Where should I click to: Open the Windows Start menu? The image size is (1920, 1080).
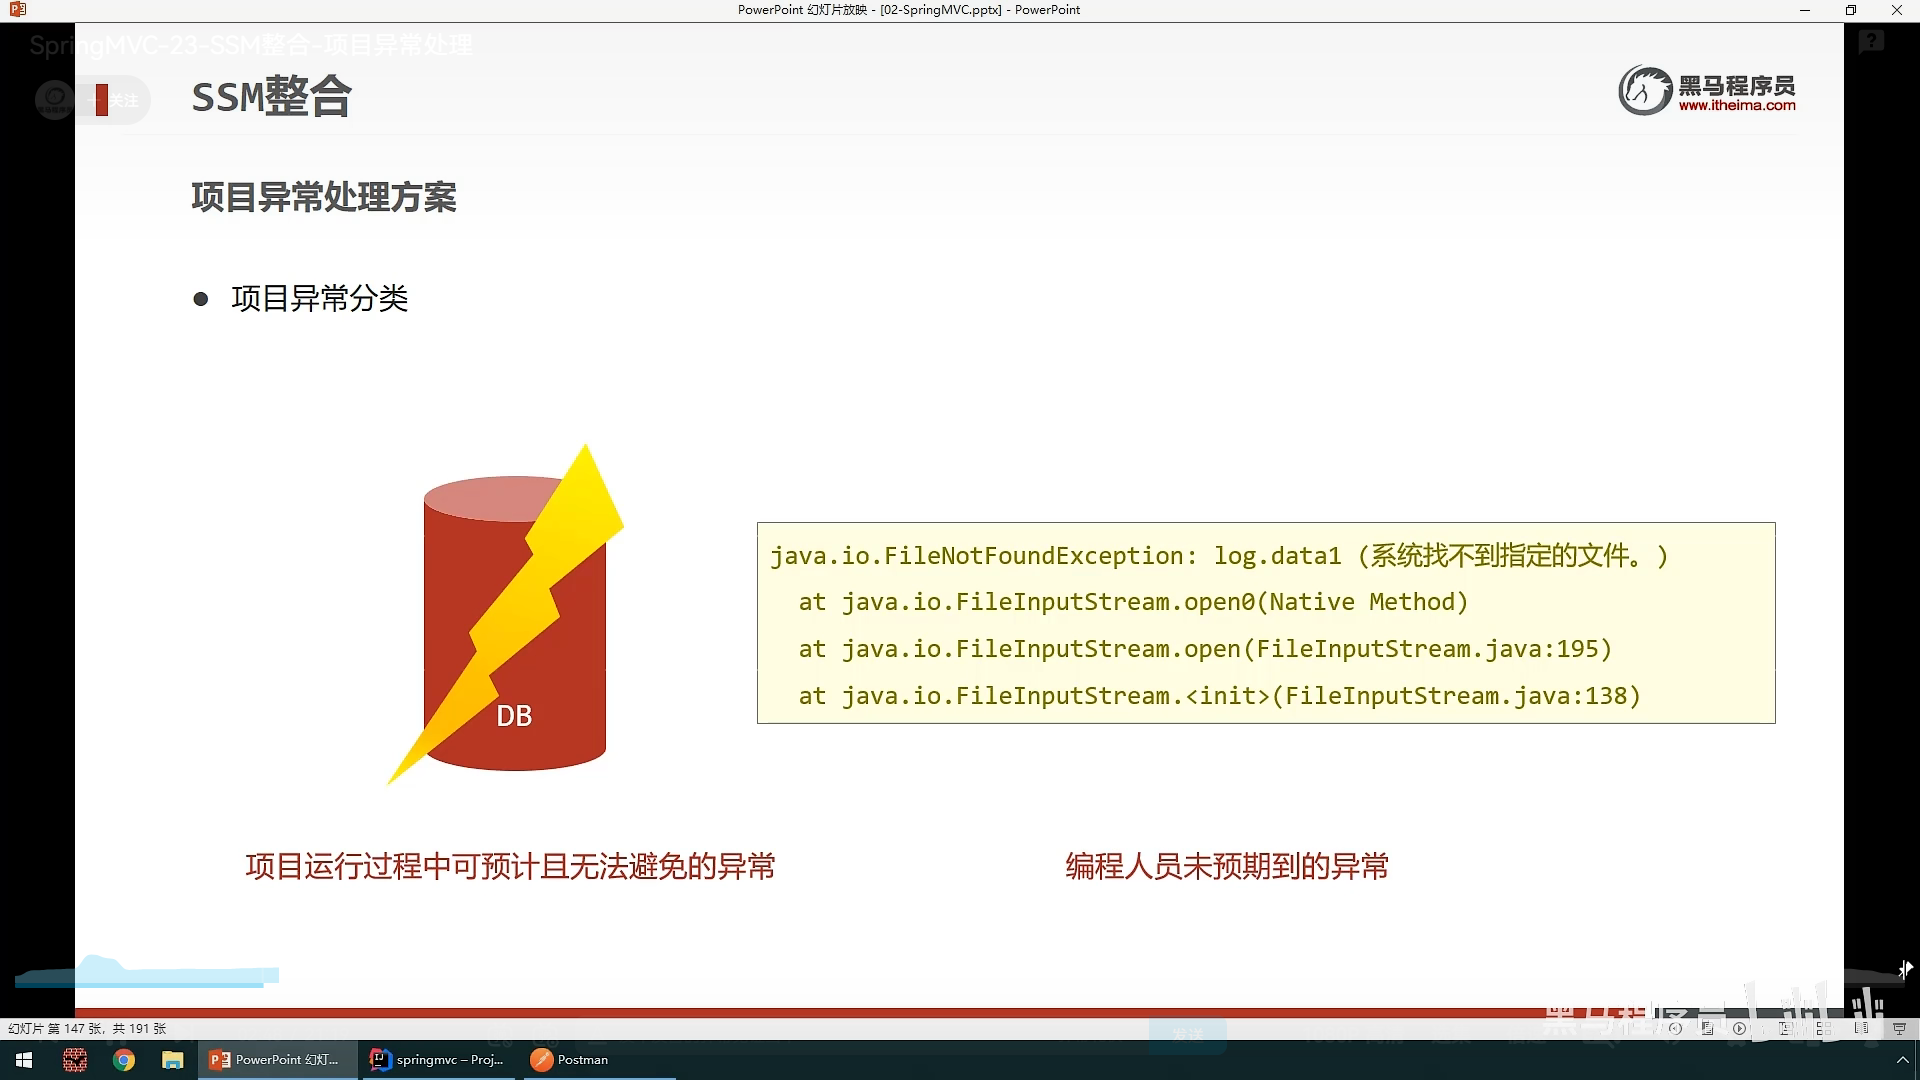point(24,1060)
